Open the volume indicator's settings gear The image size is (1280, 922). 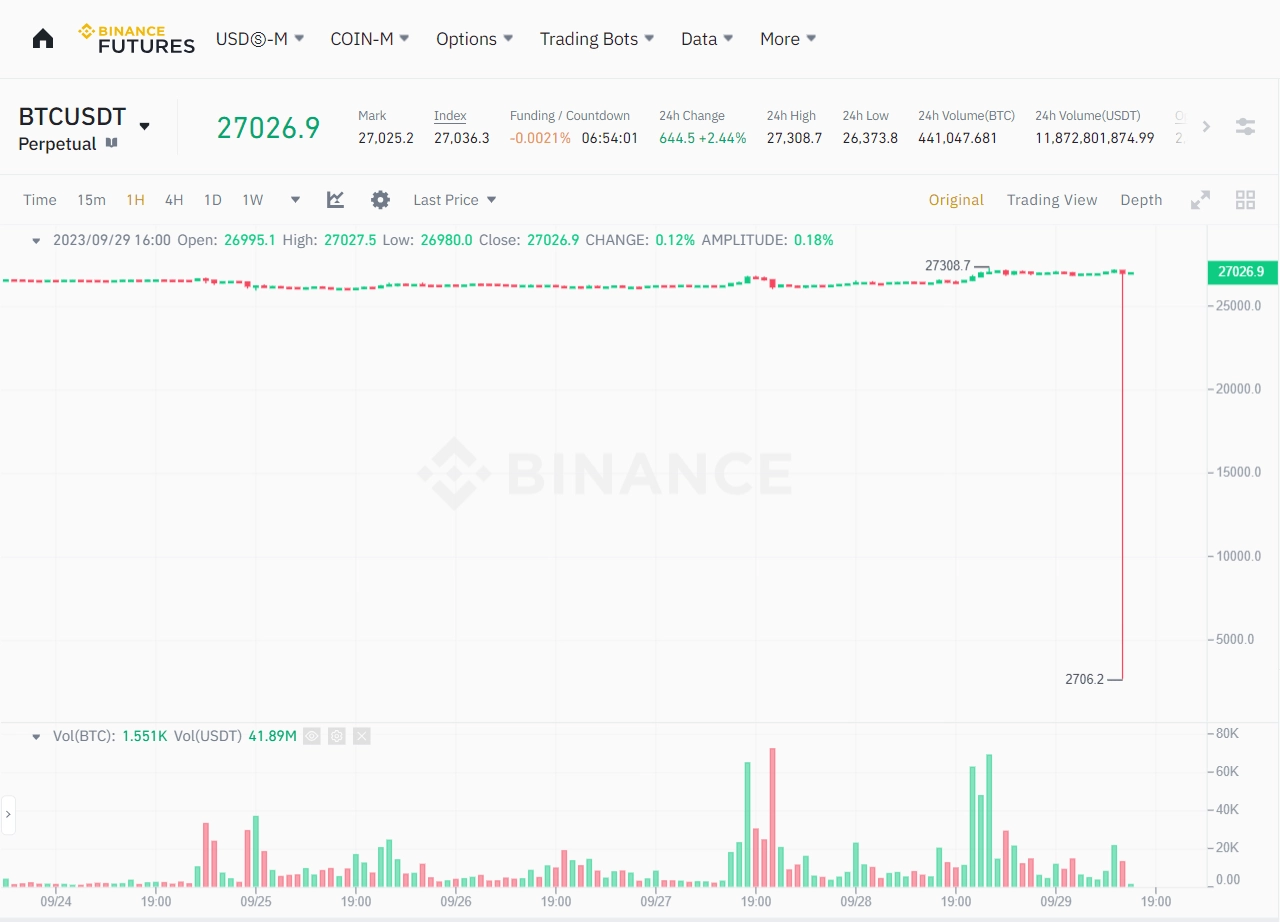coord(336,736)
